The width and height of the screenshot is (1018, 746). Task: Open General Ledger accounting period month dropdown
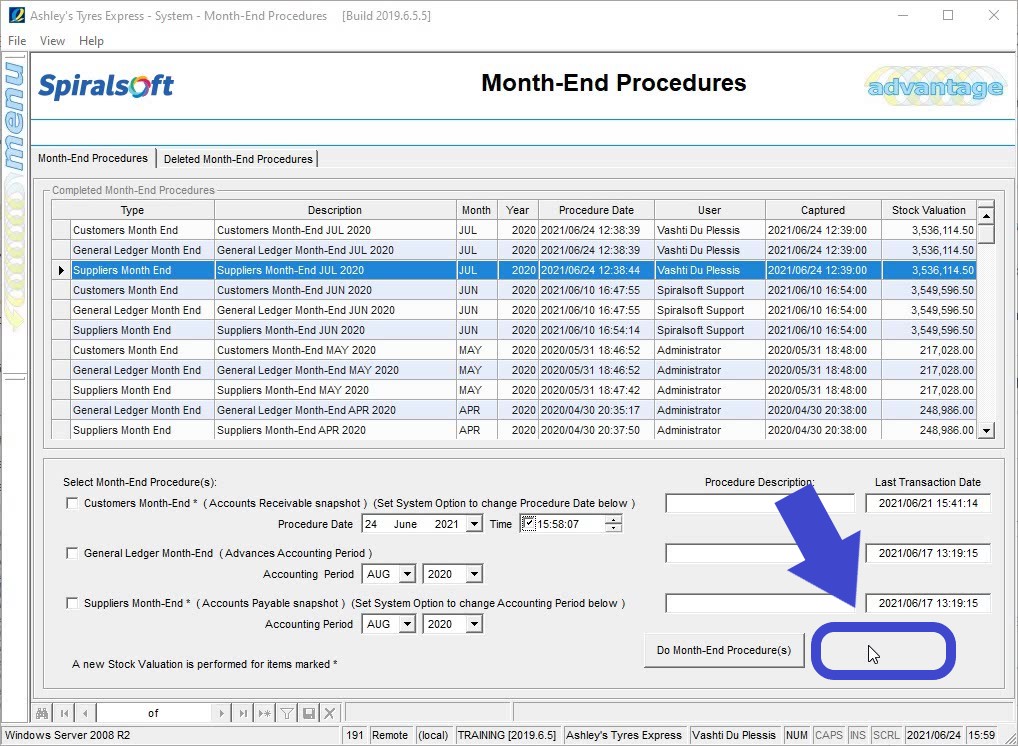tap(407, 574)
